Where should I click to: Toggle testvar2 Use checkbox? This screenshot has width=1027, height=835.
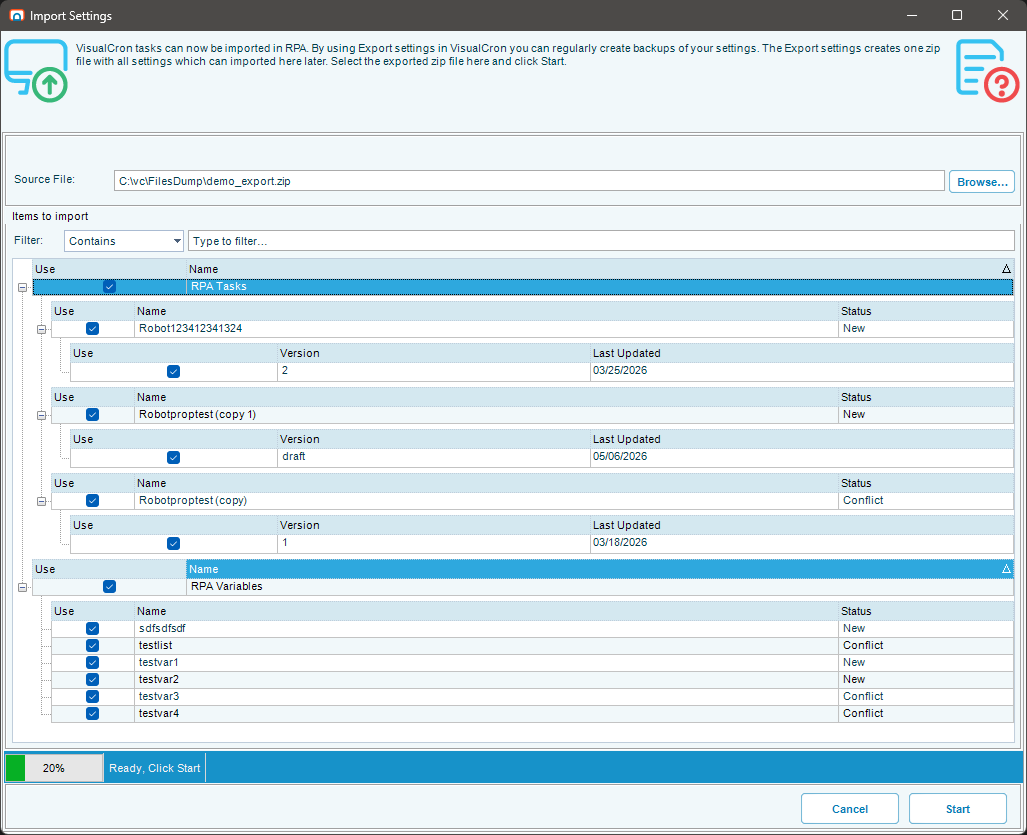92,679
